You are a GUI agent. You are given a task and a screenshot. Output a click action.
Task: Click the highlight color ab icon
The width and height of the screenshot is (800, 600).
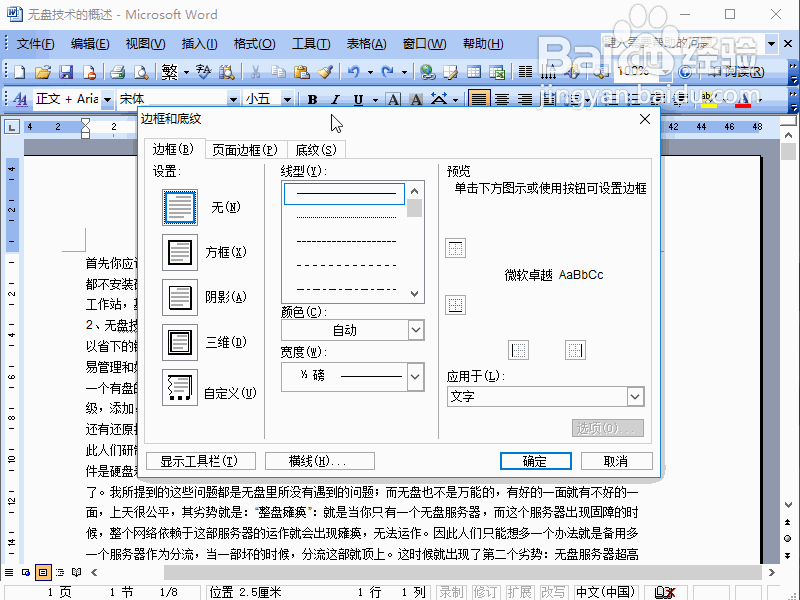(x=708, y=99)
